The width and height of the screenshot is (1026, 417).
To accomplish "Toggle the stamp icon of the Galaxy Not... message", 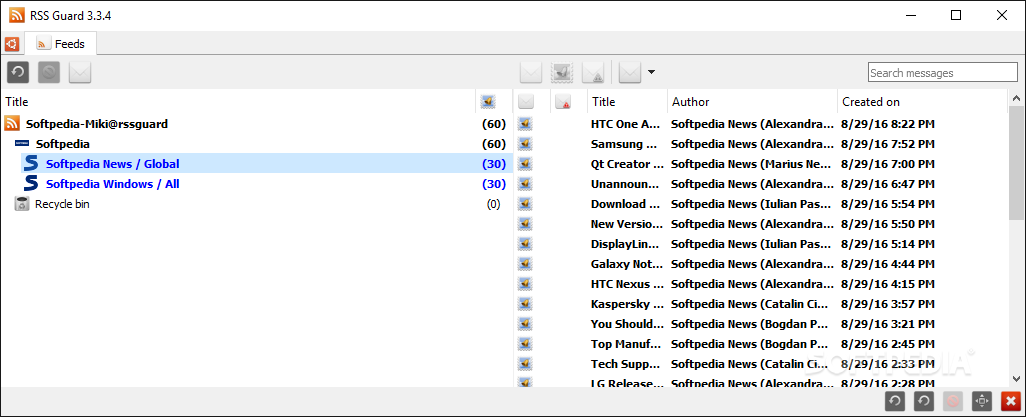I will point(524,264).
